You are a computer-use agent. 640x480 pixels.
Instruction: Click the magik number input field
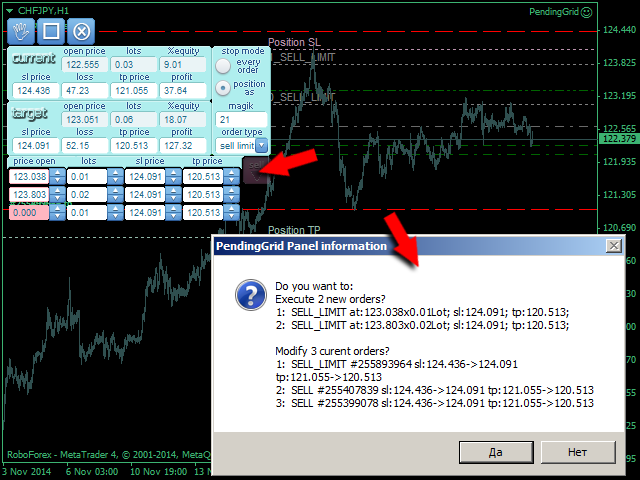(x=240, y=119)
